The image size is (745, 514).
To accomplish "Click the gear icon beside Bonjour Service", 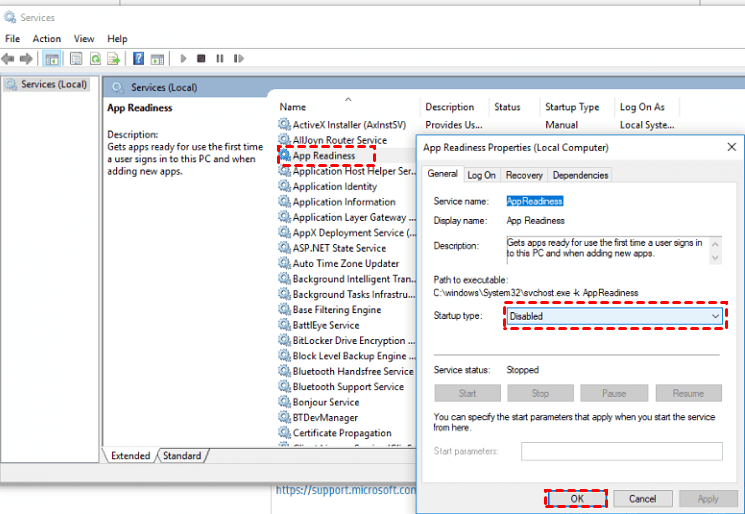I will tap(284, 402).
